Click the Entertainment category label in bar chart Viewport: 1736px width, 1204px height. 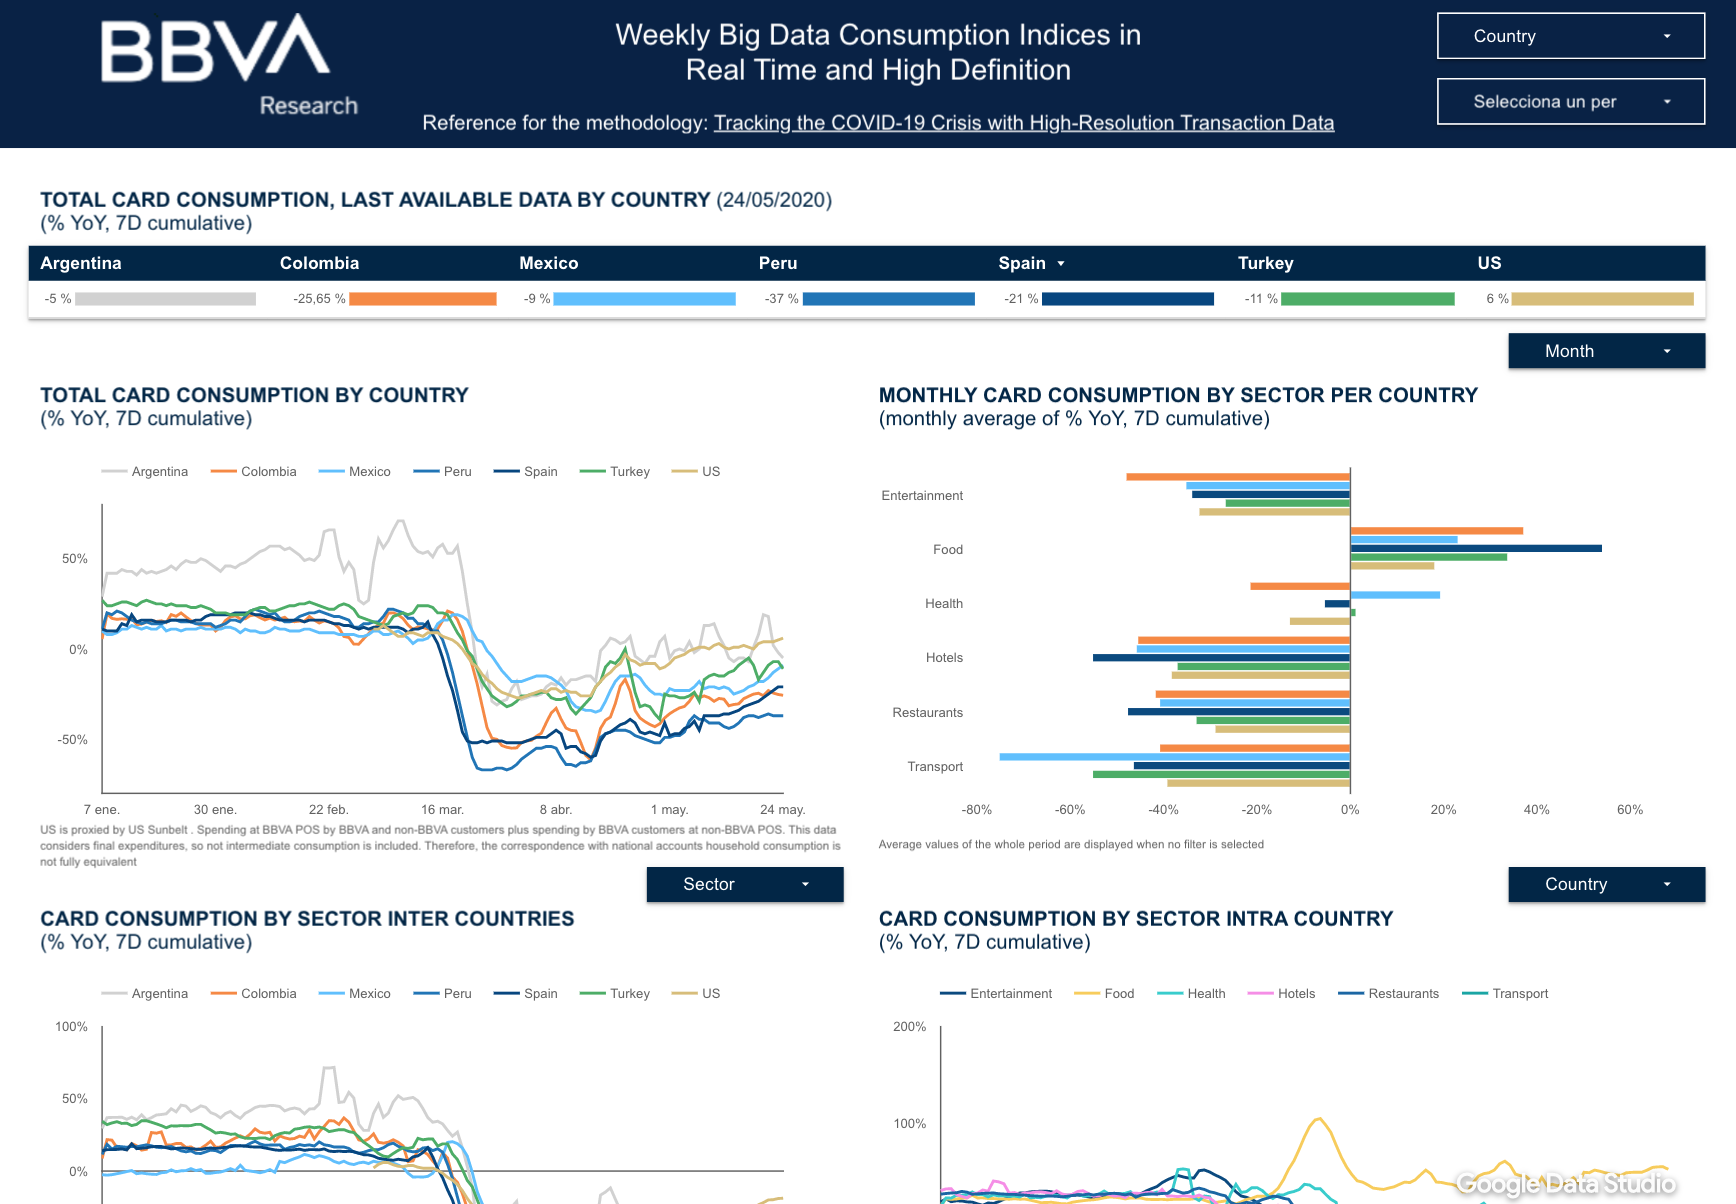[922, 495]
